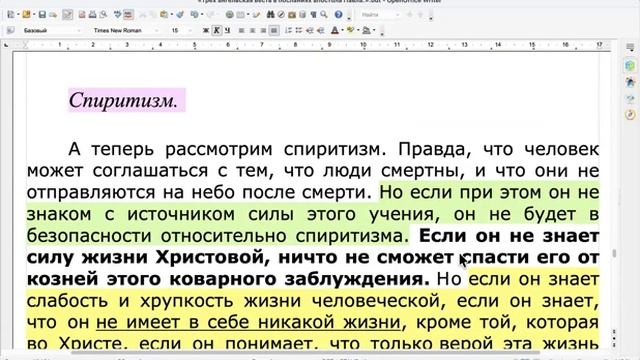
Task: Toggle Italic 'К' formatting
Action: (x=217, y=30)
